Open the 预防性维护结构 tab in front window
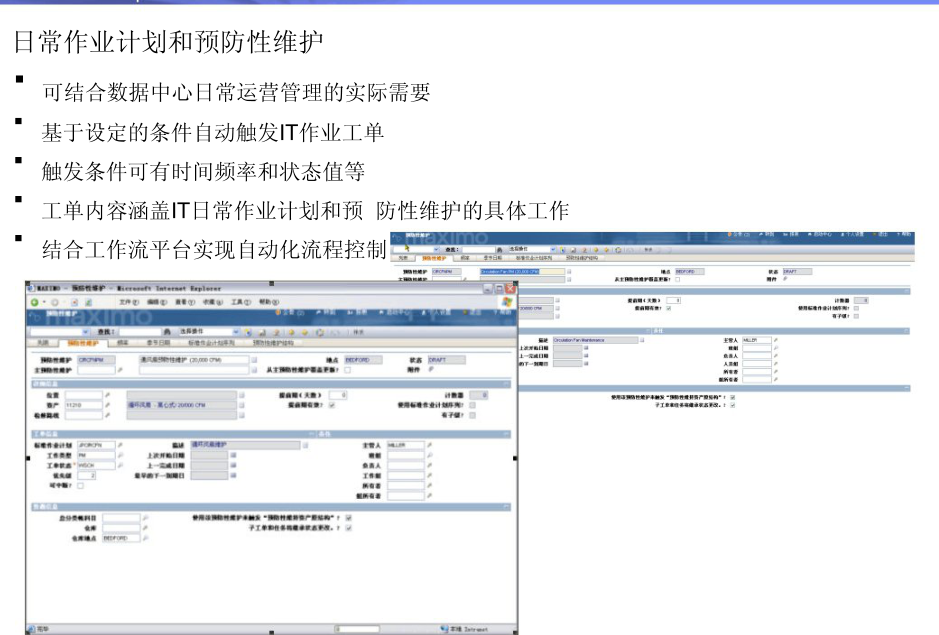This screenshot has height=635, width=939. click(x=275, y=343)
